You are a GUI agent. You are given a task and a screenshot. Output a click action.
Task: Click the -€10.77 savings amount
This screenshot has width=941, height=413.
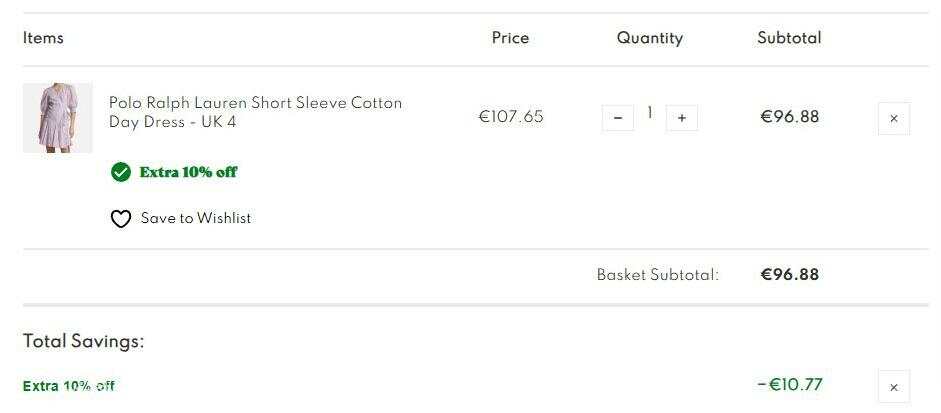pos(790,385)
